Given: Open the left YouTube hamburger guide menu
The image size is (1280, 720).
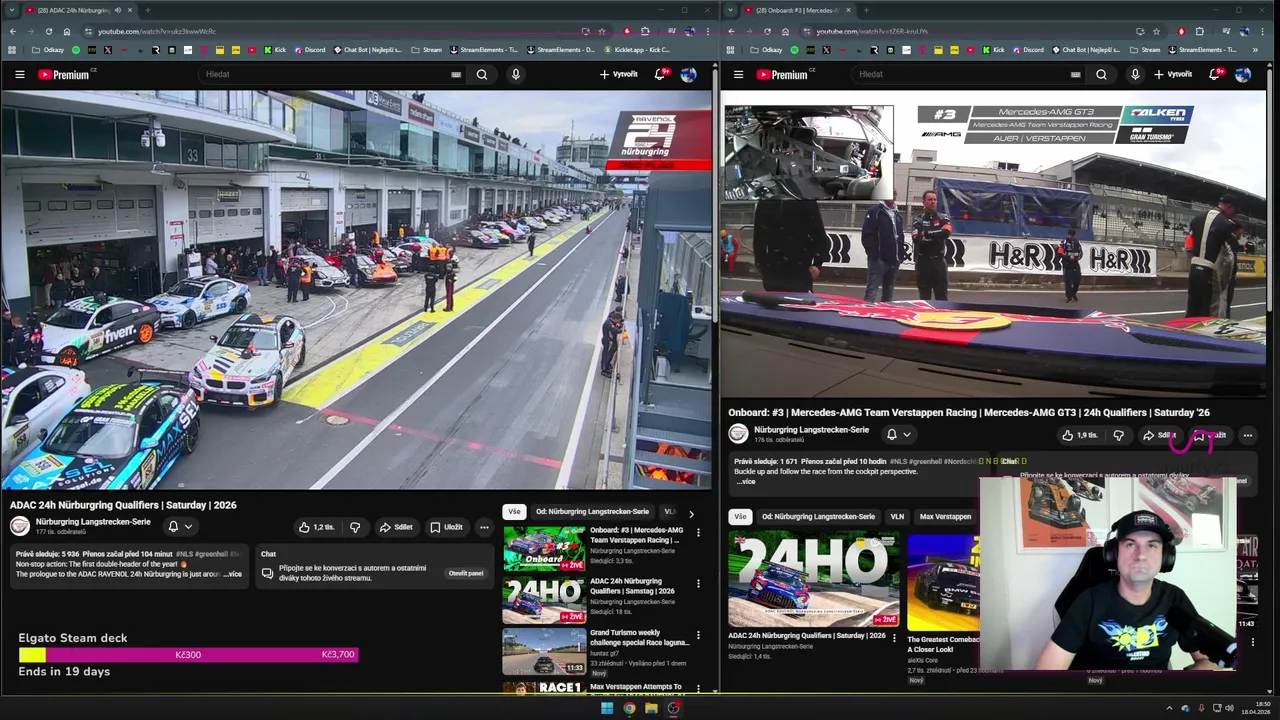Looking at the screenshot, I should (x=19, y=74).
